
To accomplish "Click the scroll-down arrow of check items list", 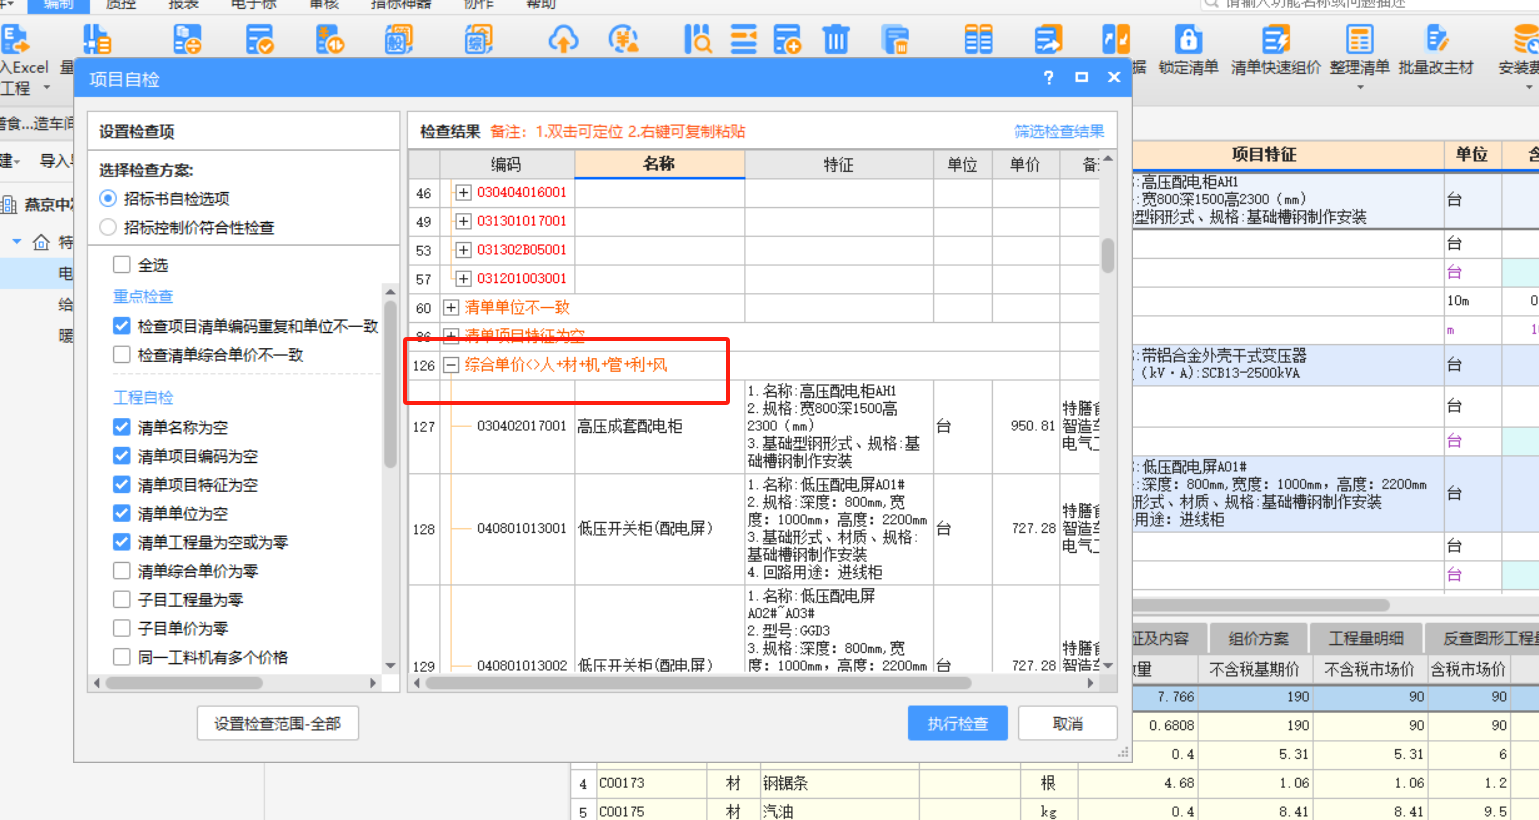I will pyautogui.click(x=390, y=665).
